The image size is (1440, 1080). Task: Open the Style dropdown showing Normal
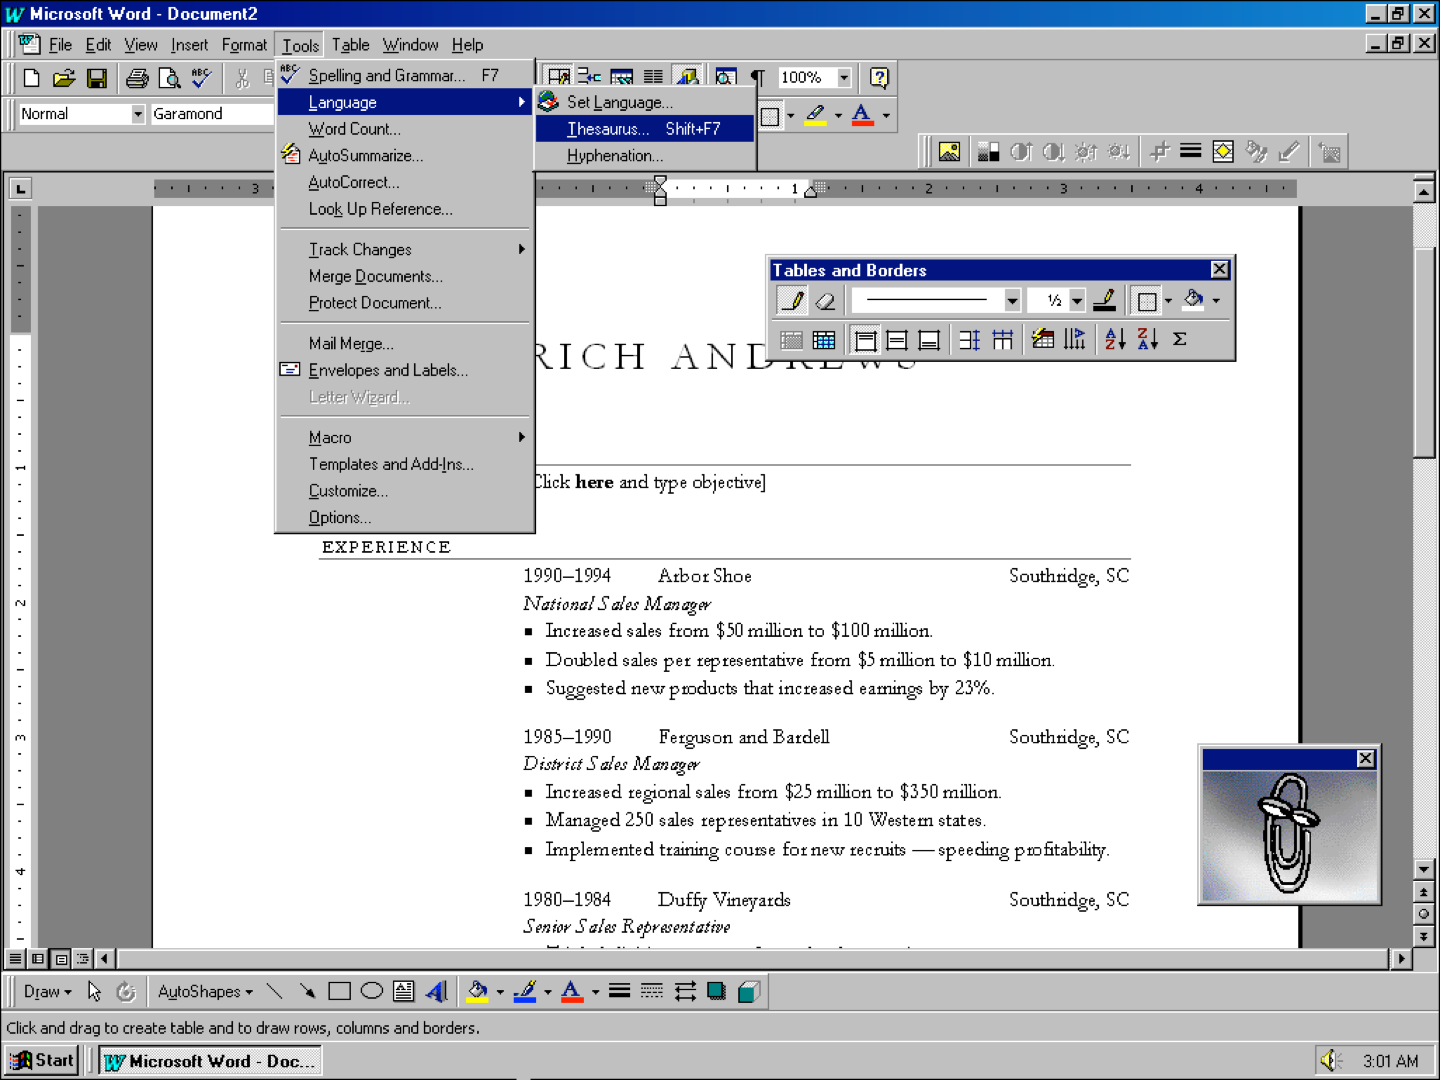click(x=138, y=114)
